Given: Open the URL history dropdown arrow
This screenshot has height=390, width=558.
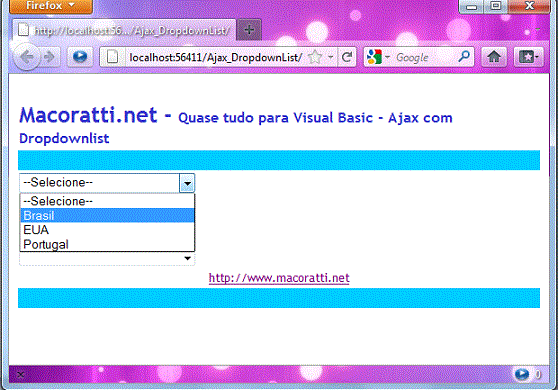Looking at the screenshot, I should coord(331,57).
